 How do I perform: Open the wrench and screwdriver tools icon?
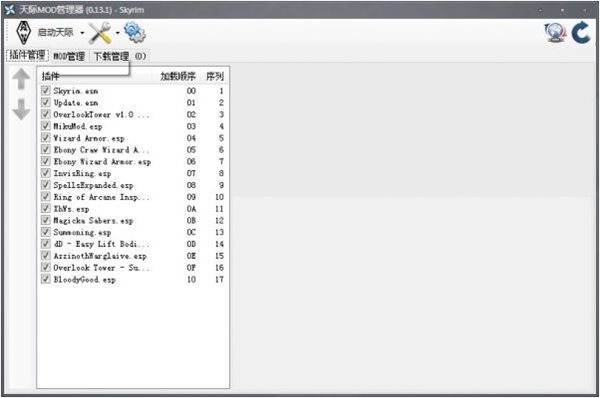click(x=100, y=33)
